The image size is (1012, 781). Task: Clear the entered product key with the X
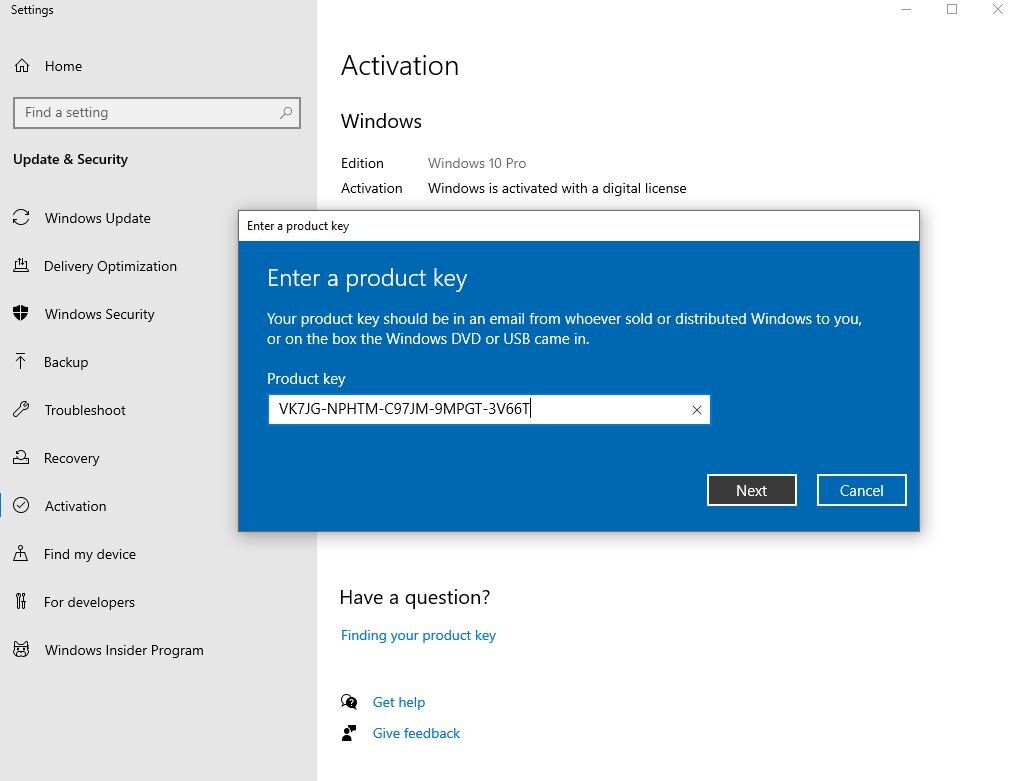coord(697,409)
